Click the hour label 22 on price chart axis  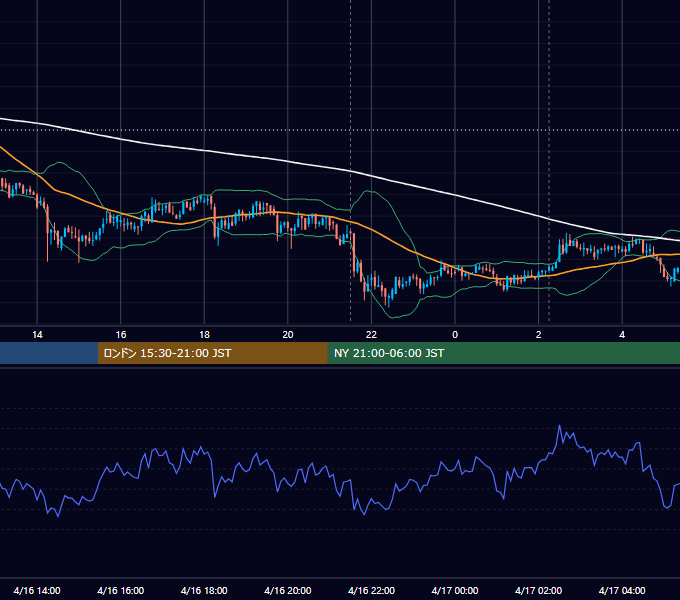point(371,334)
